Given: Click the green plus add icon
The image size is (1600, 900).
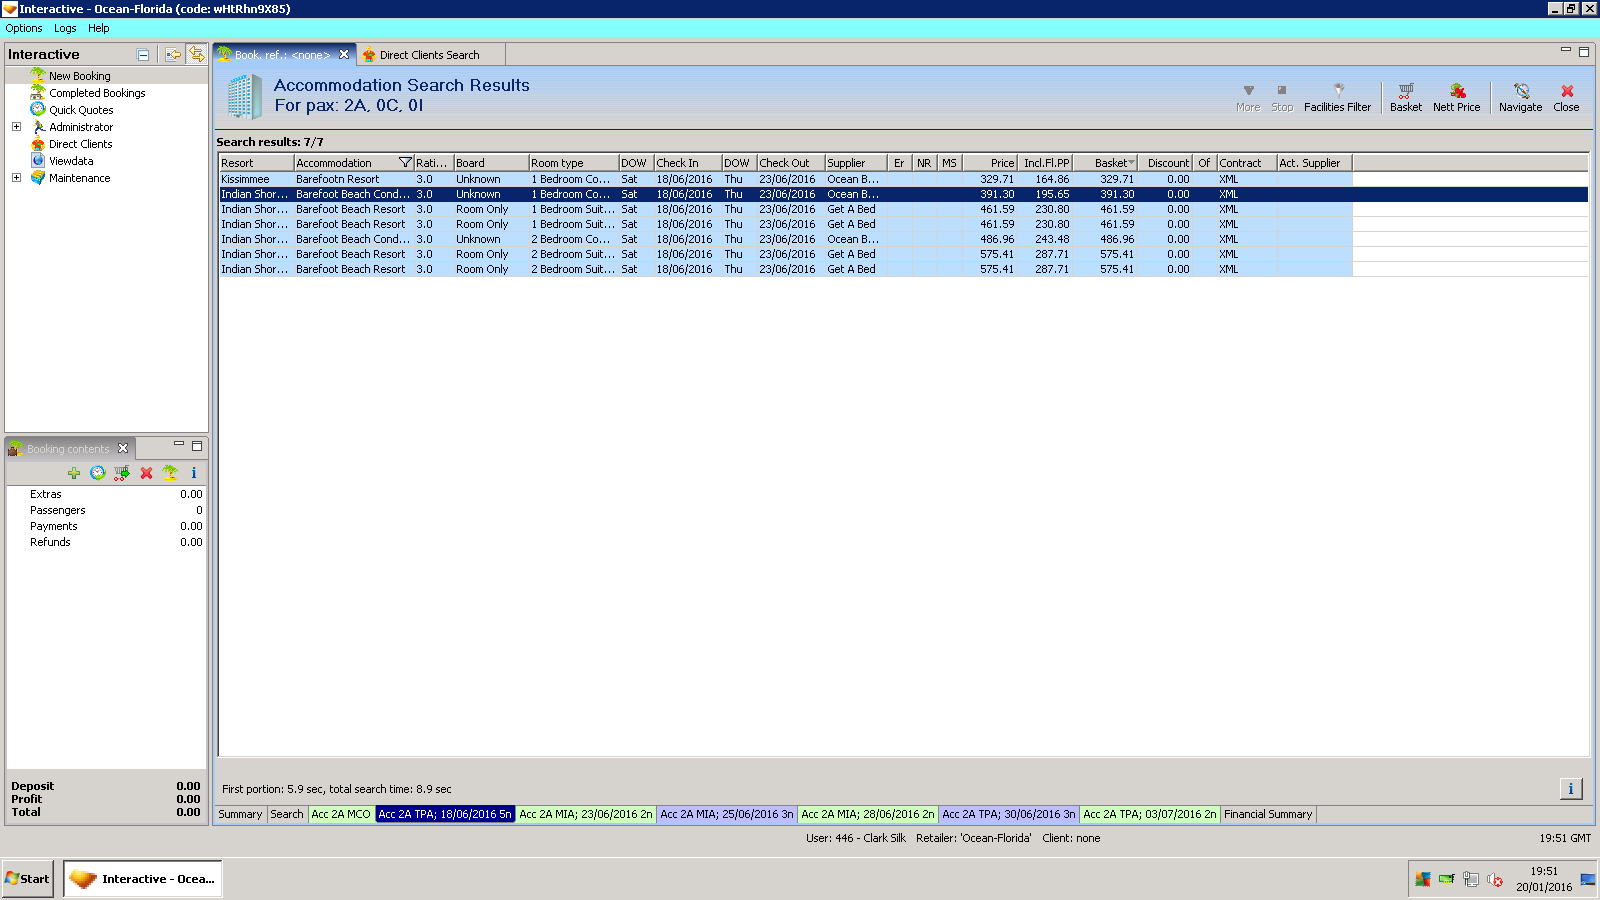Looking at the screenshot, I should click(x=74, y=473).
